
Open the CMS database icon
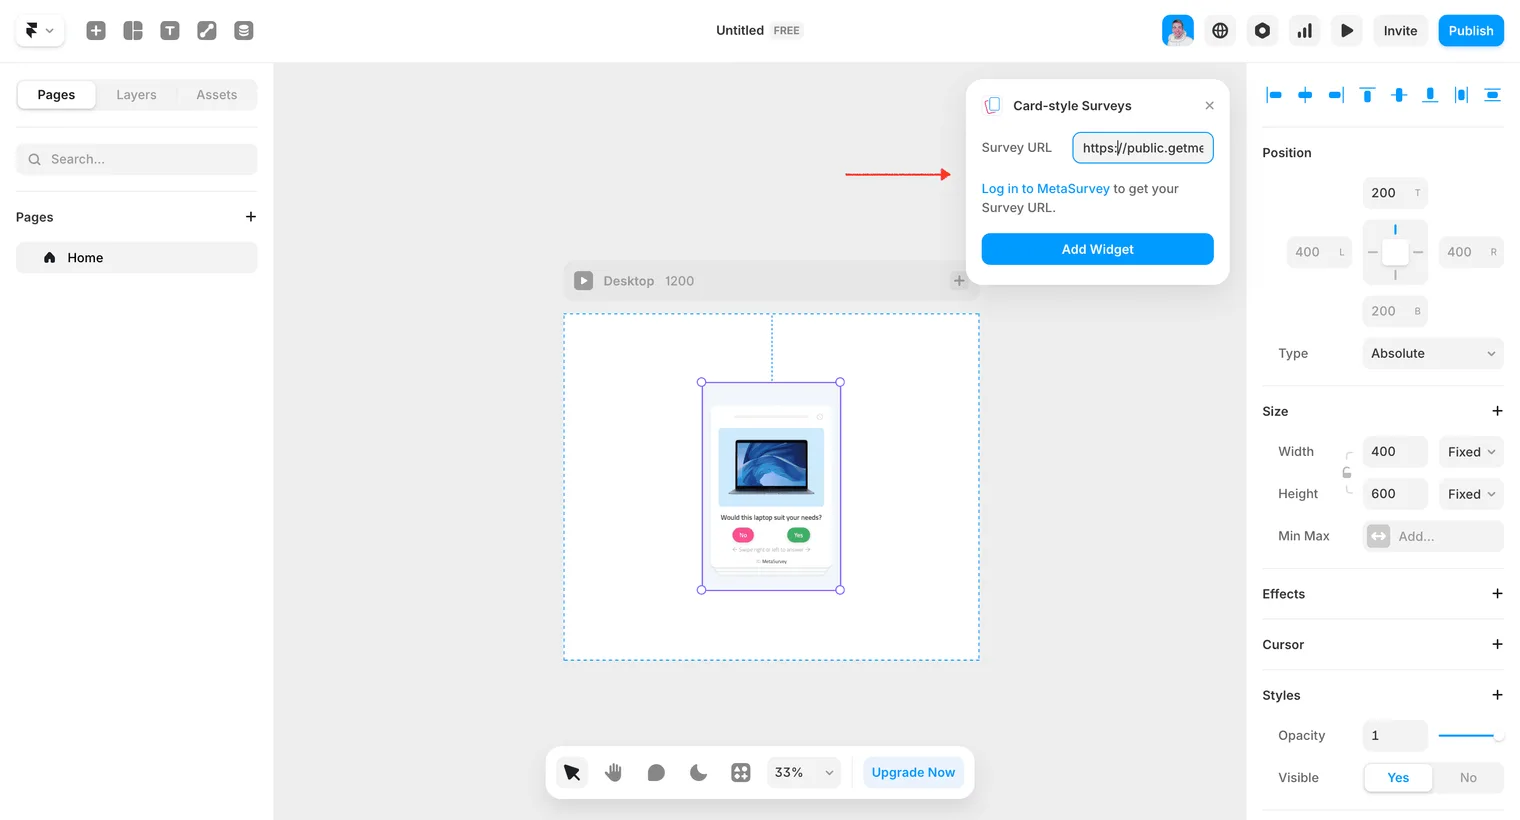pos(244,31)
